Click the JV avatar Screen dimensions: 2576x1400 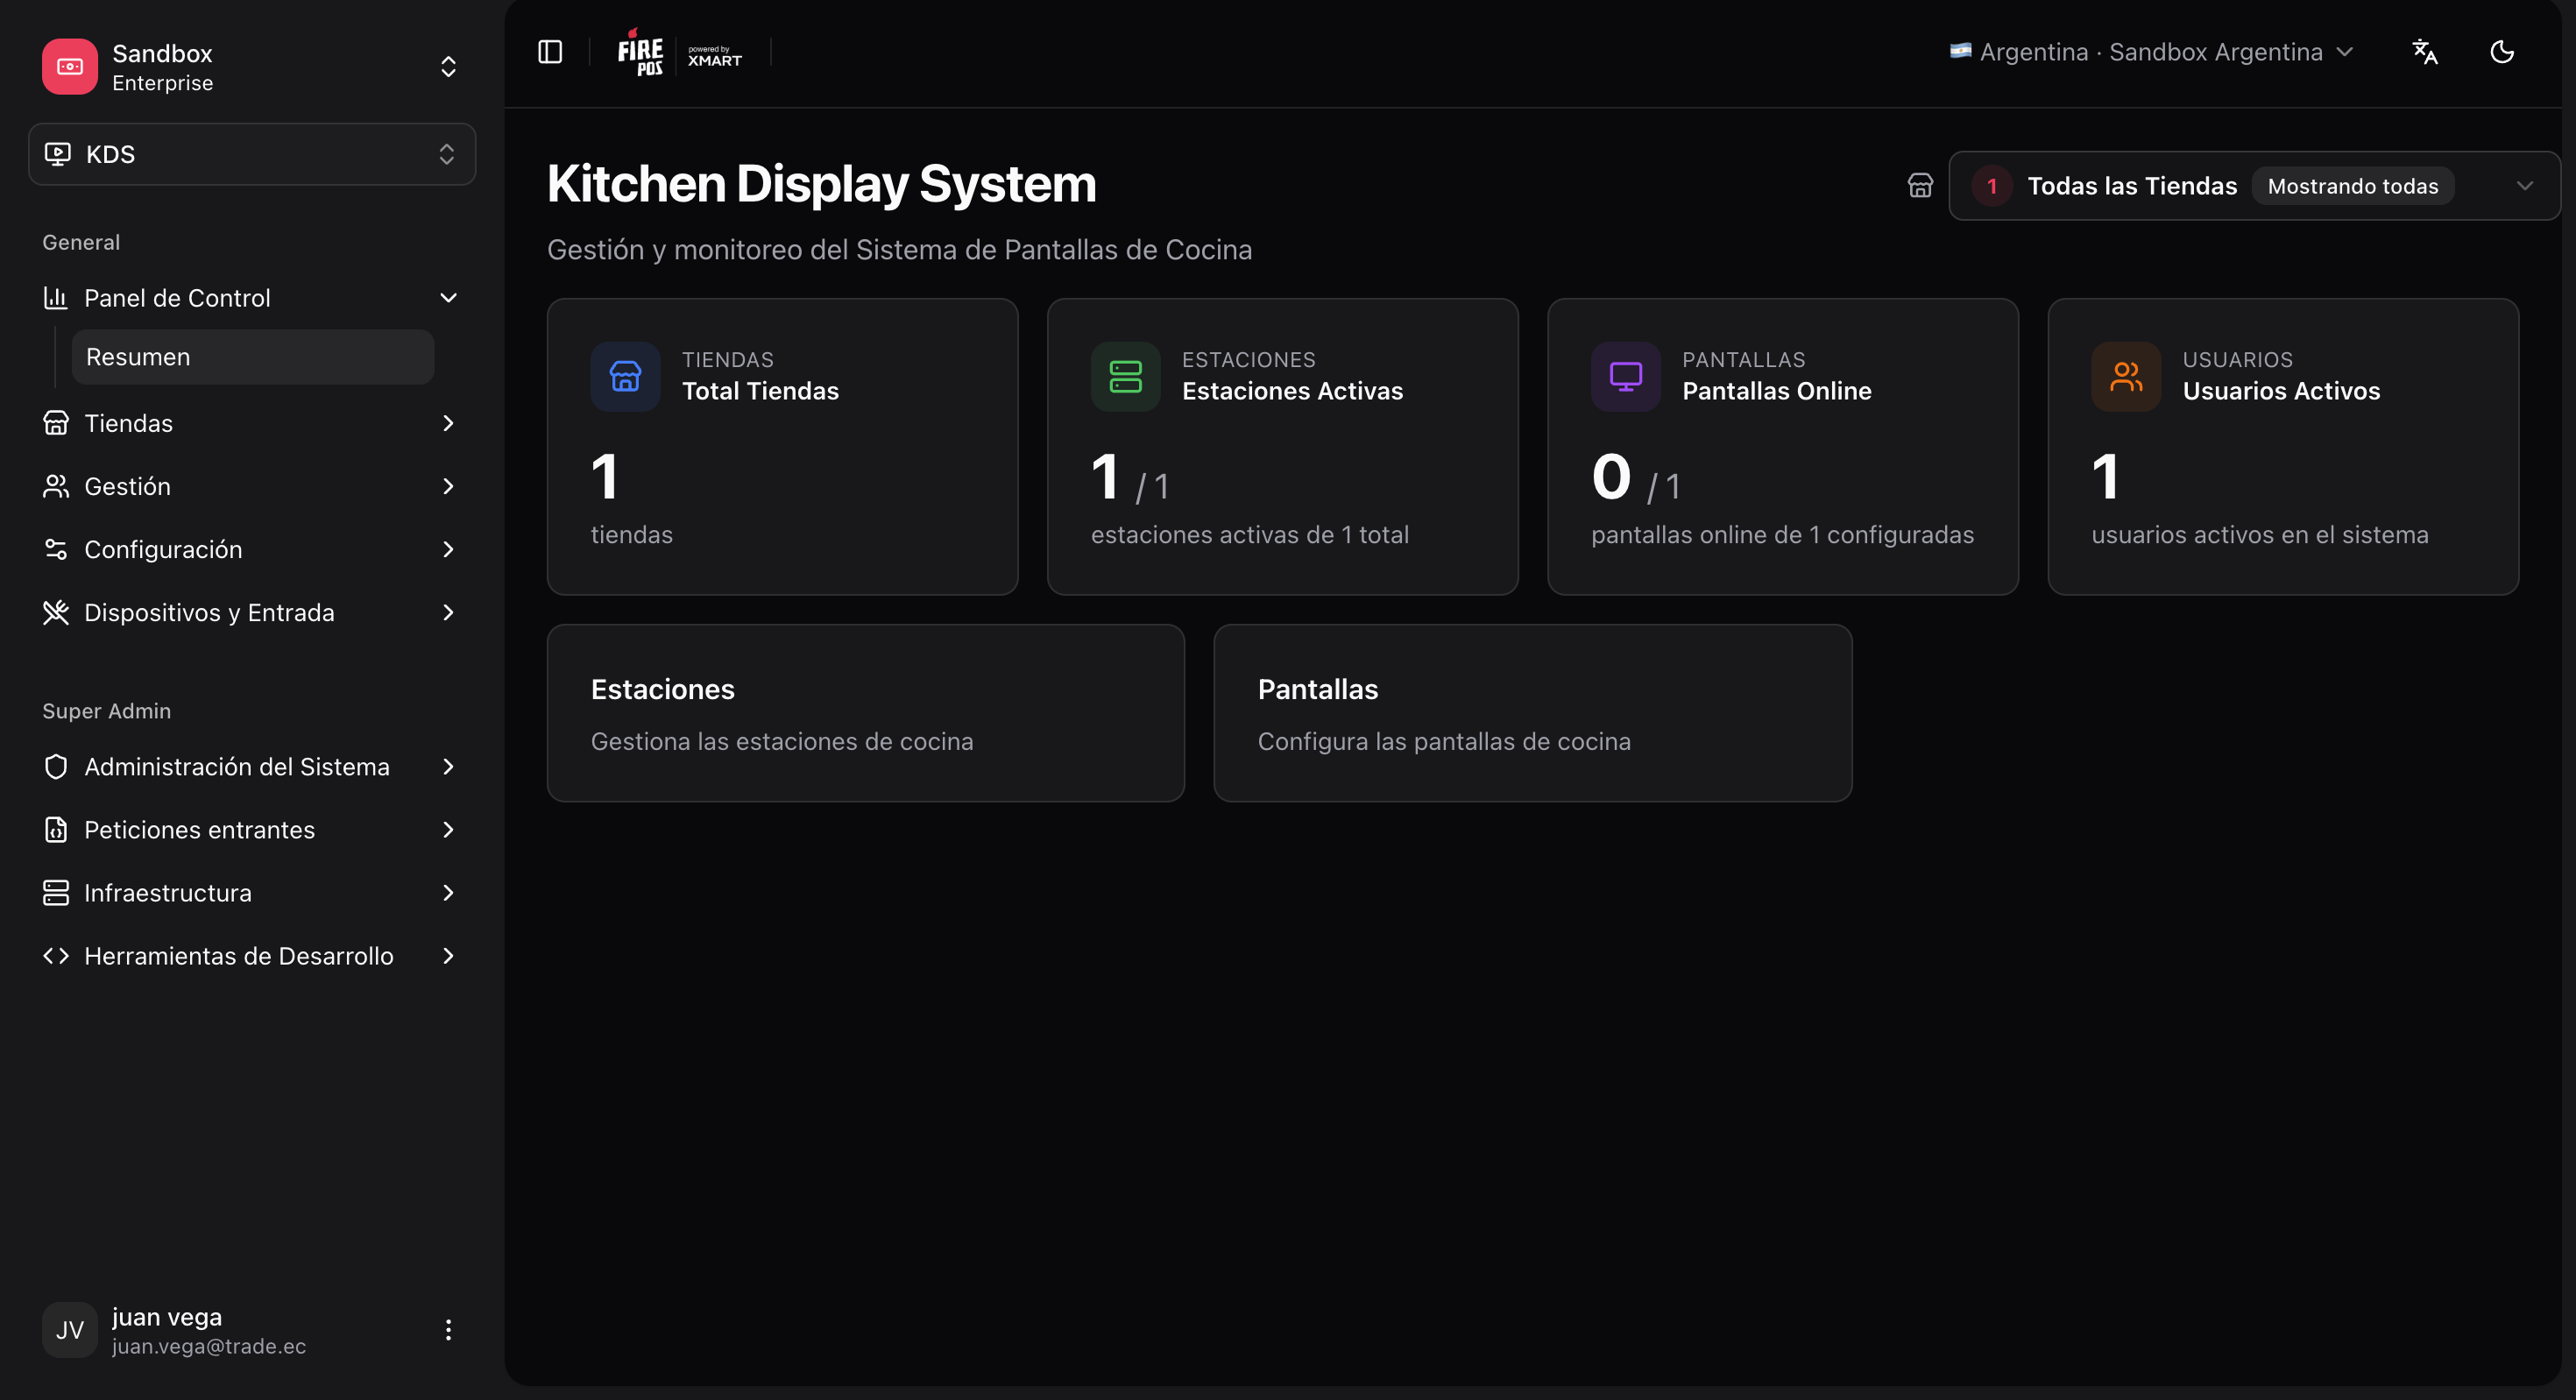70,1330
